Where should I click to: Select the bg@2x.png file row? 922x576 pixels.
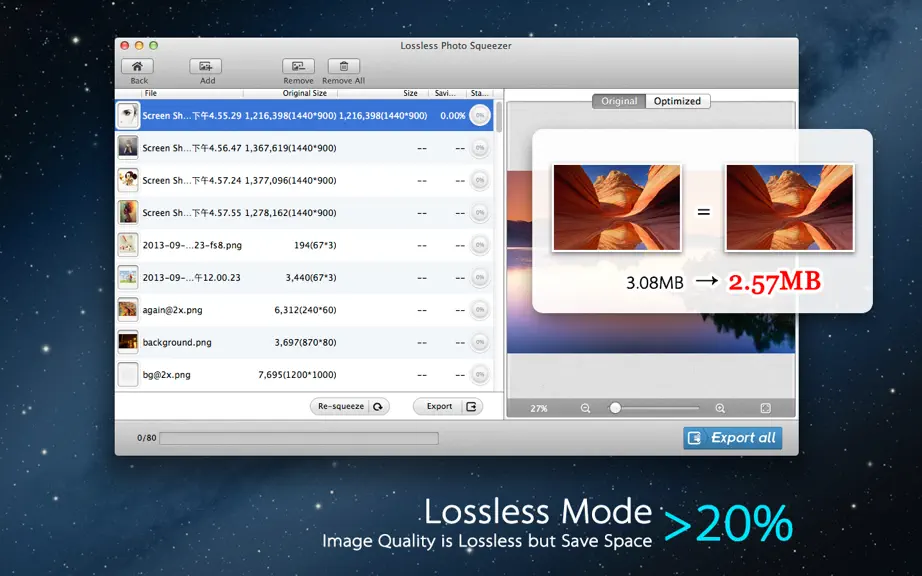pyautogui.click(x=305, y=374)
